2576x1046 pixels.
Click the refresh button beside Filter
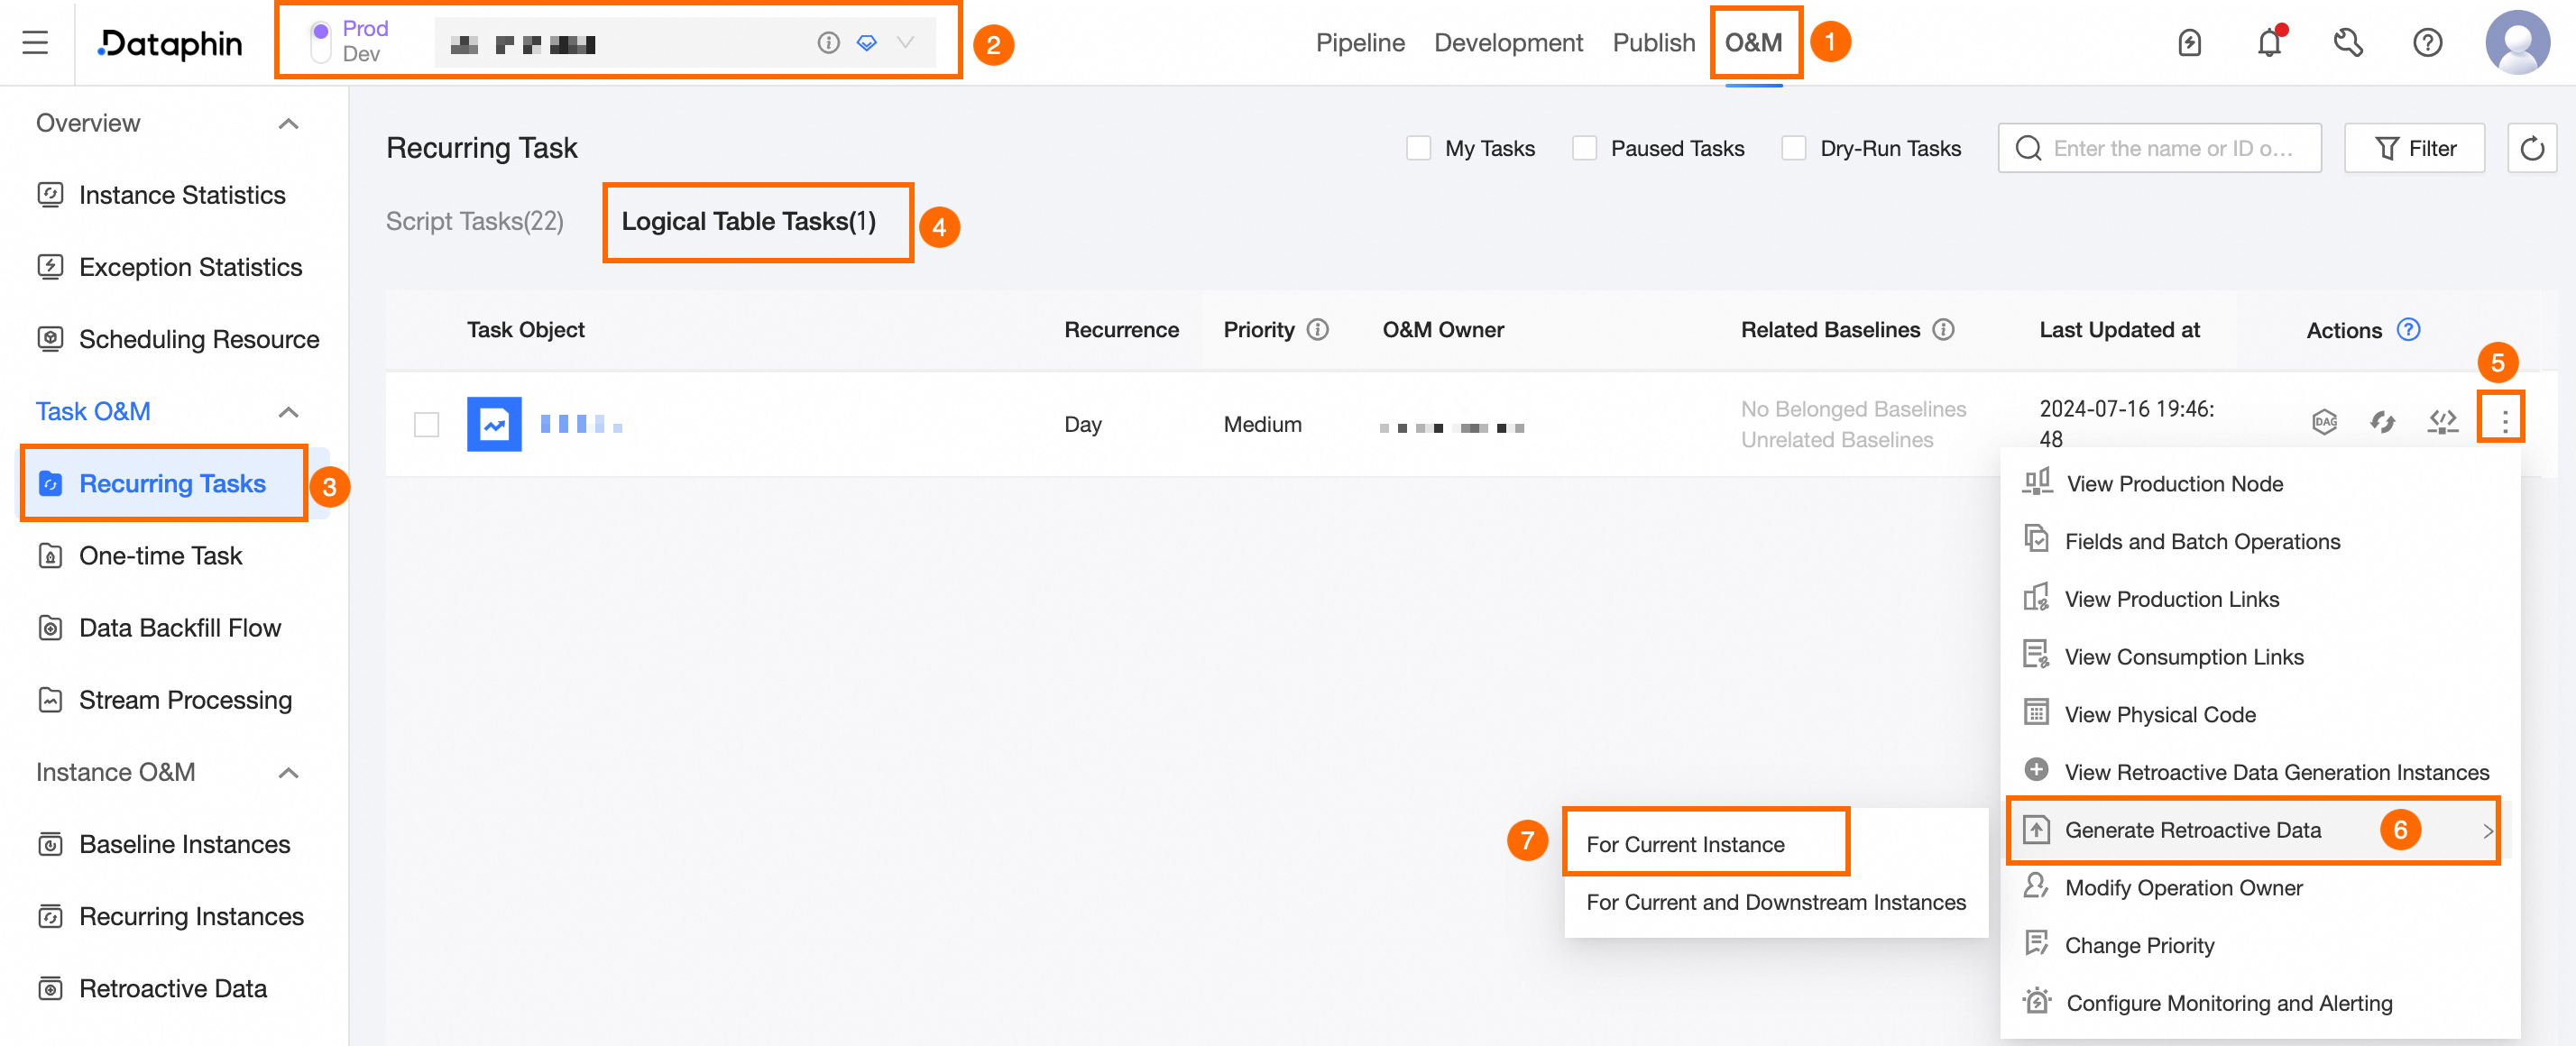pos(2531,149)
